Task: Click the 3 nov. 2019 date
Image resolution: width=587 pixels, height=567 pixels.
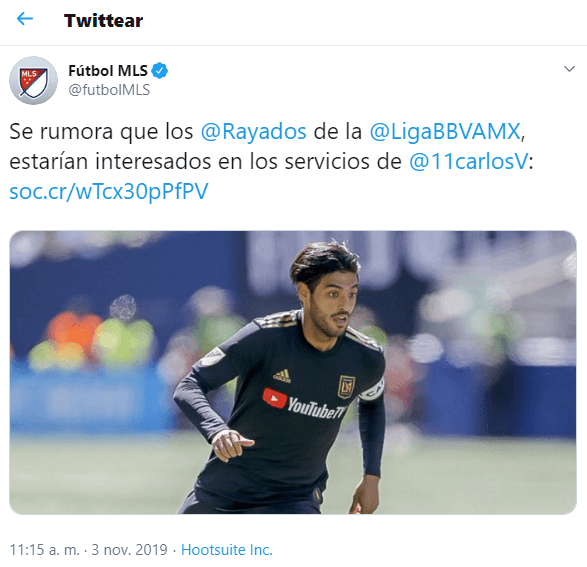Action: click(130, 550)
